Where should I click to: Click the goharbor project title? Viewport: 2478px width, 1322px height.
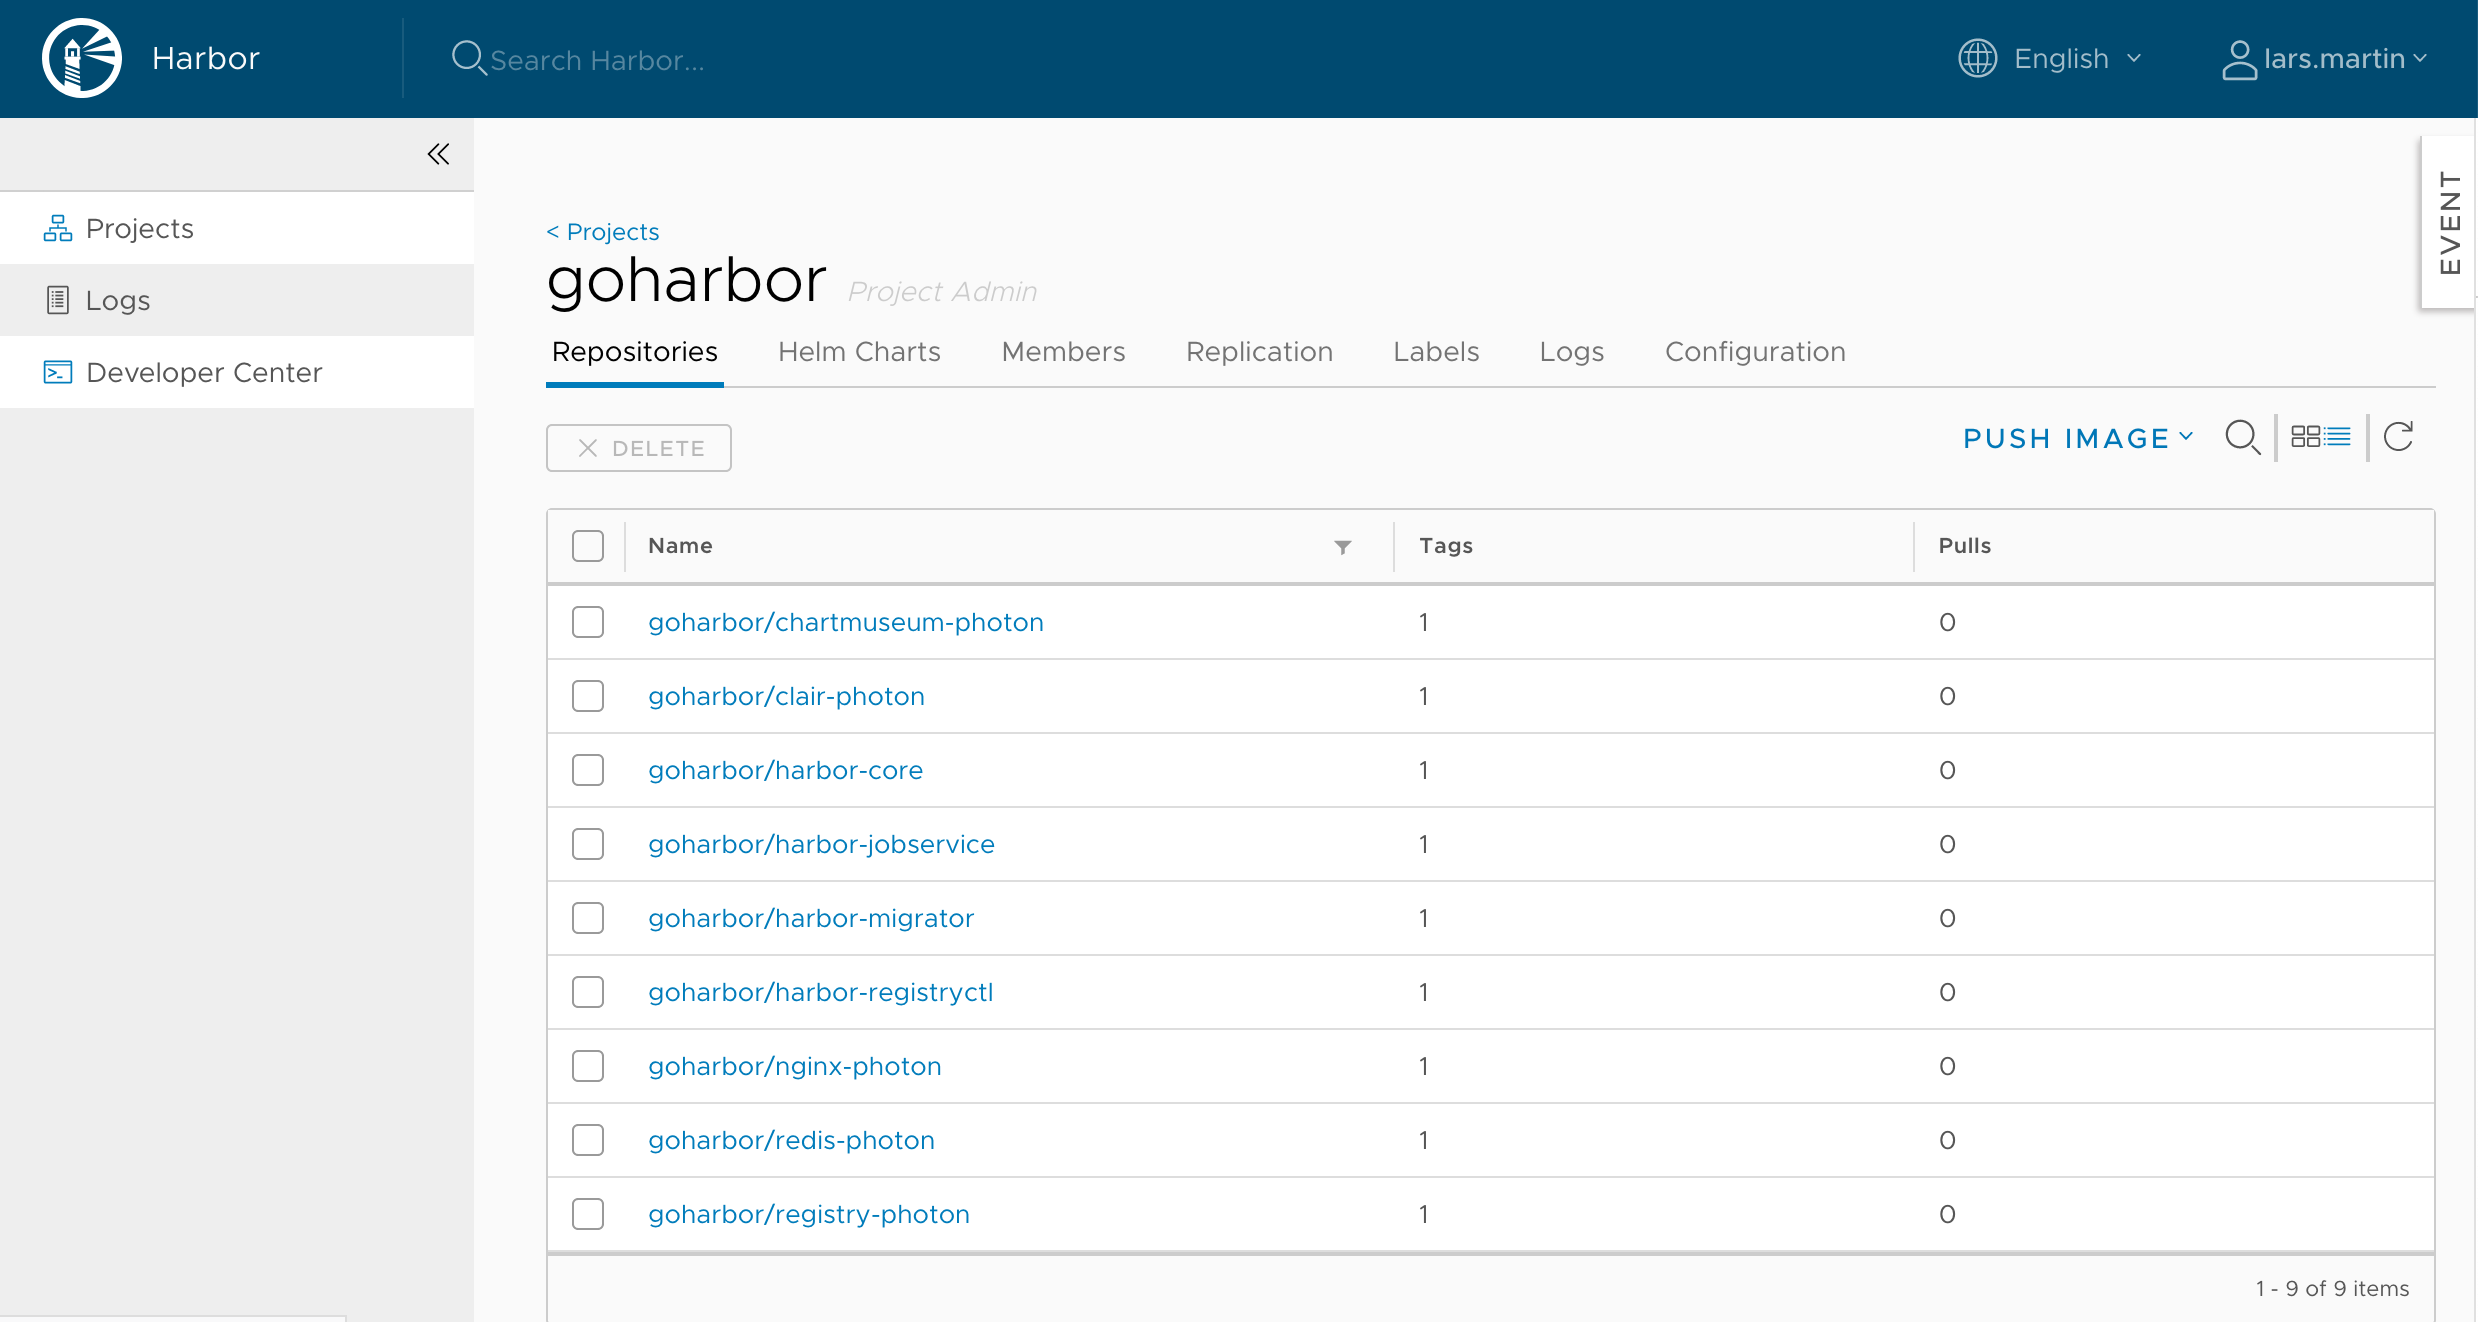(x=687, y=280)
